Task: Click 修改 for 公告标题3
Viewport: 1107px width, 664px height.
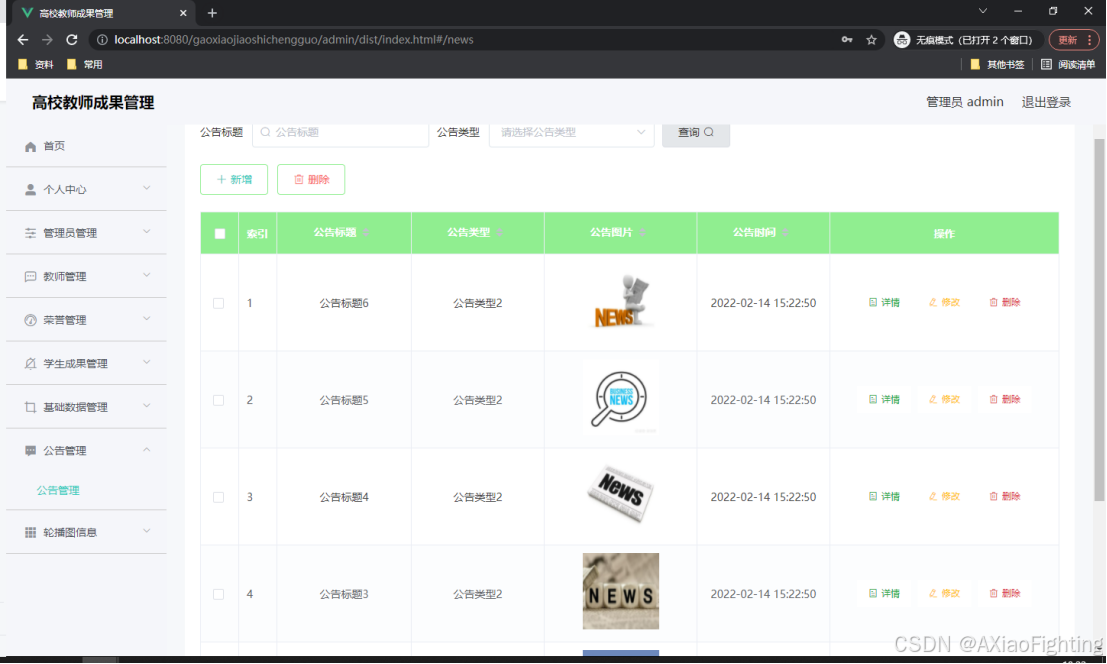Action: [944, 593]
